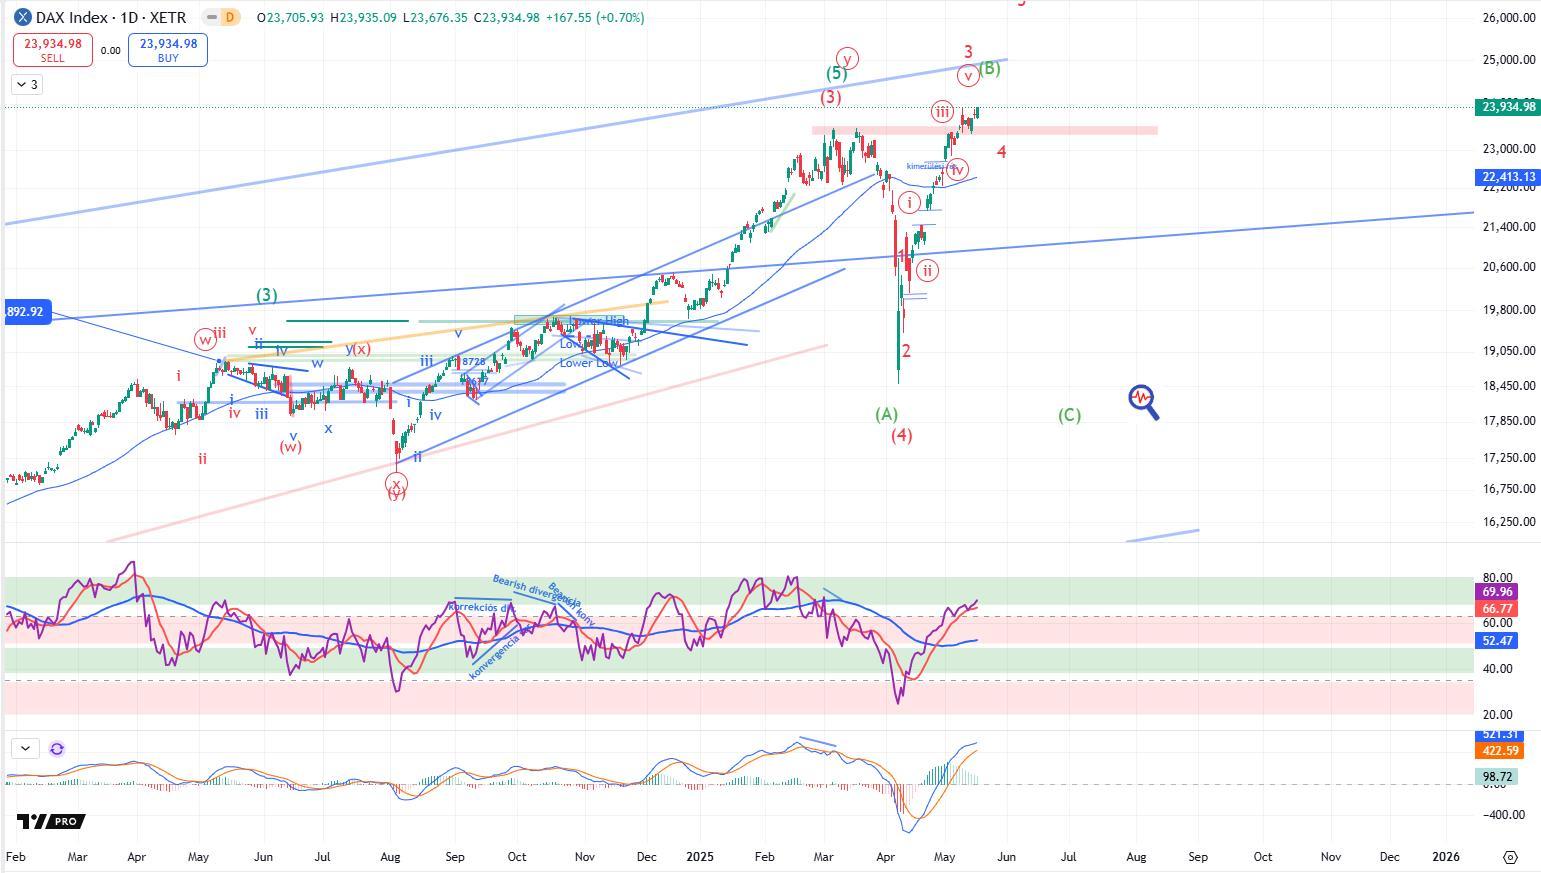Select the Lower Low annotation text

coord(589,363)
